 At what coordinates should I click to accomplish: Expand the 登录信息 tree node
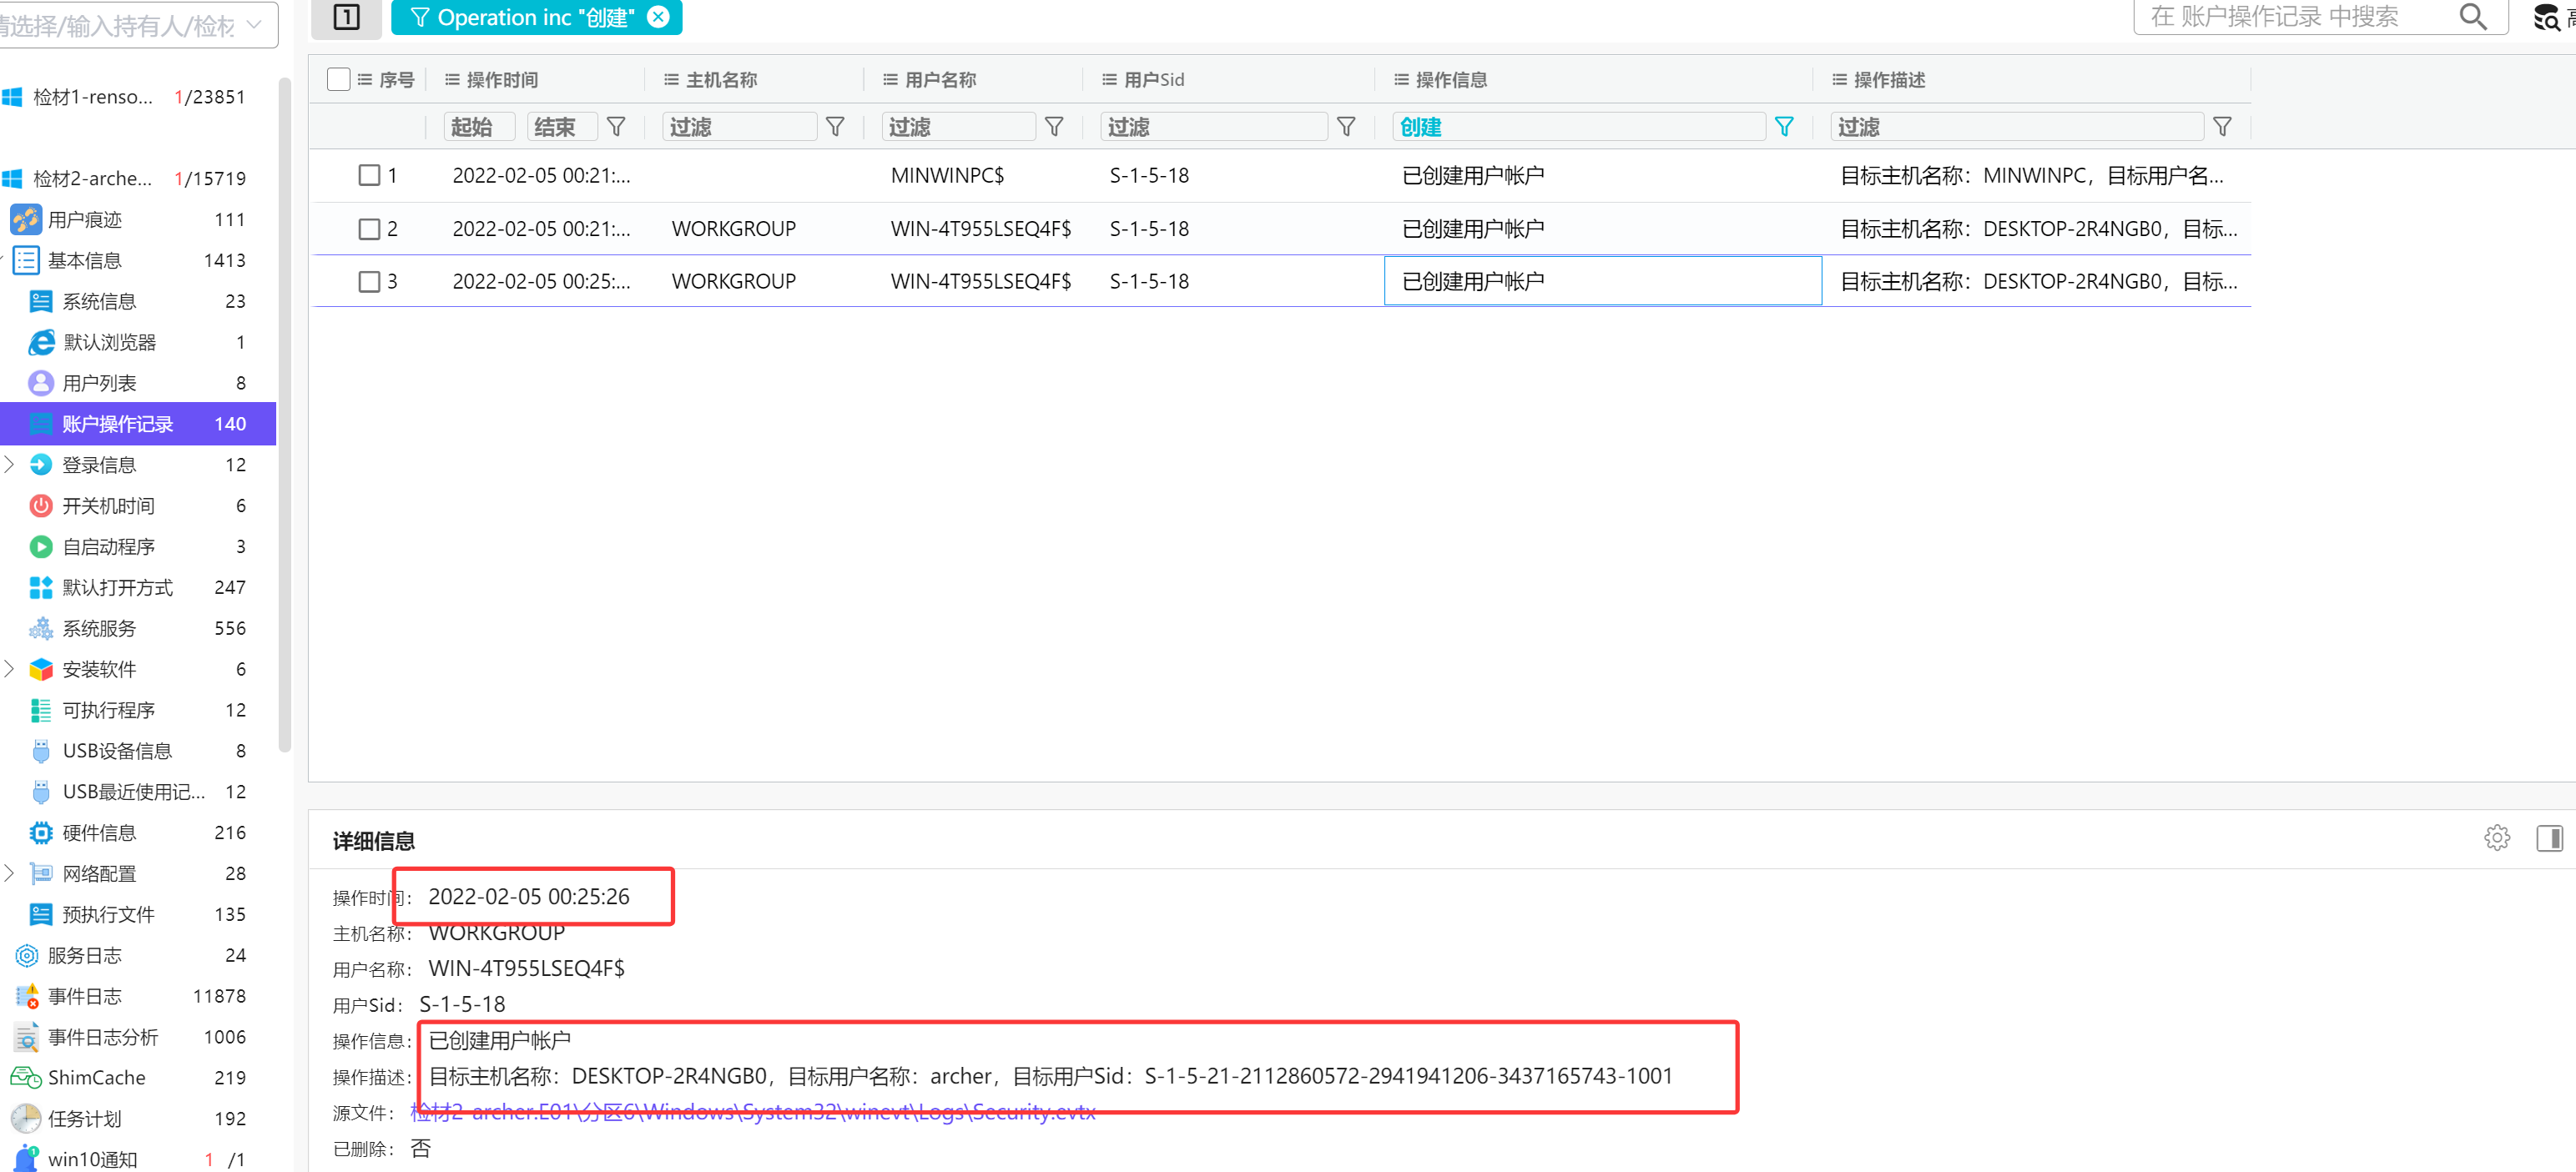coord(10,465)
